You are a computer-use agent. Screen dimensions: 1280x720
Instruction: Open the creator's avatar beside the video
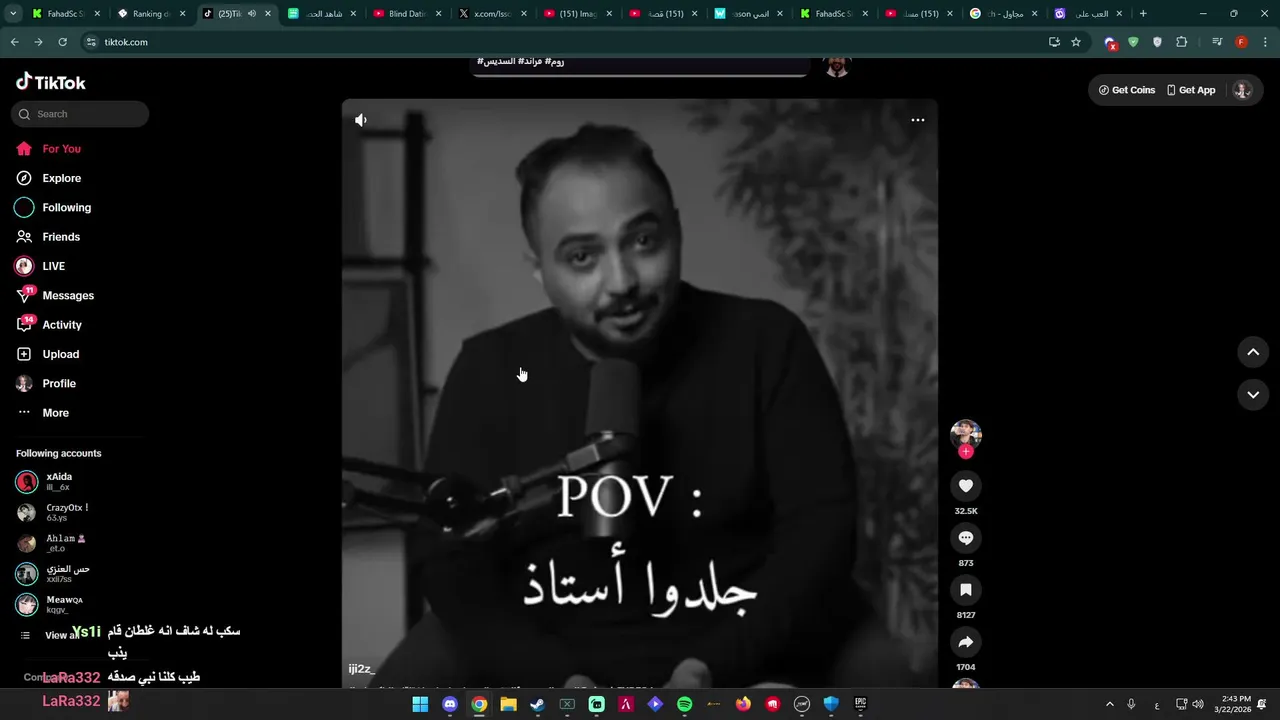point(966,433)
